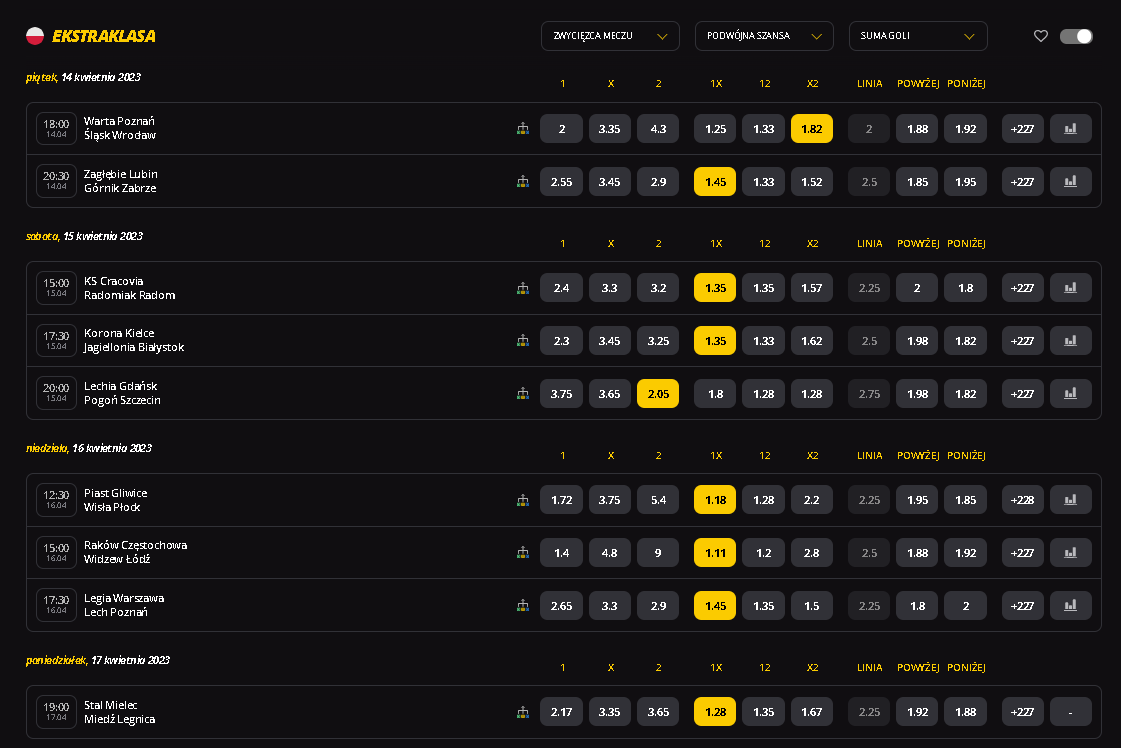
Task: Expand +227 more markets for Stal Mielec
Action: (1022, 712)
